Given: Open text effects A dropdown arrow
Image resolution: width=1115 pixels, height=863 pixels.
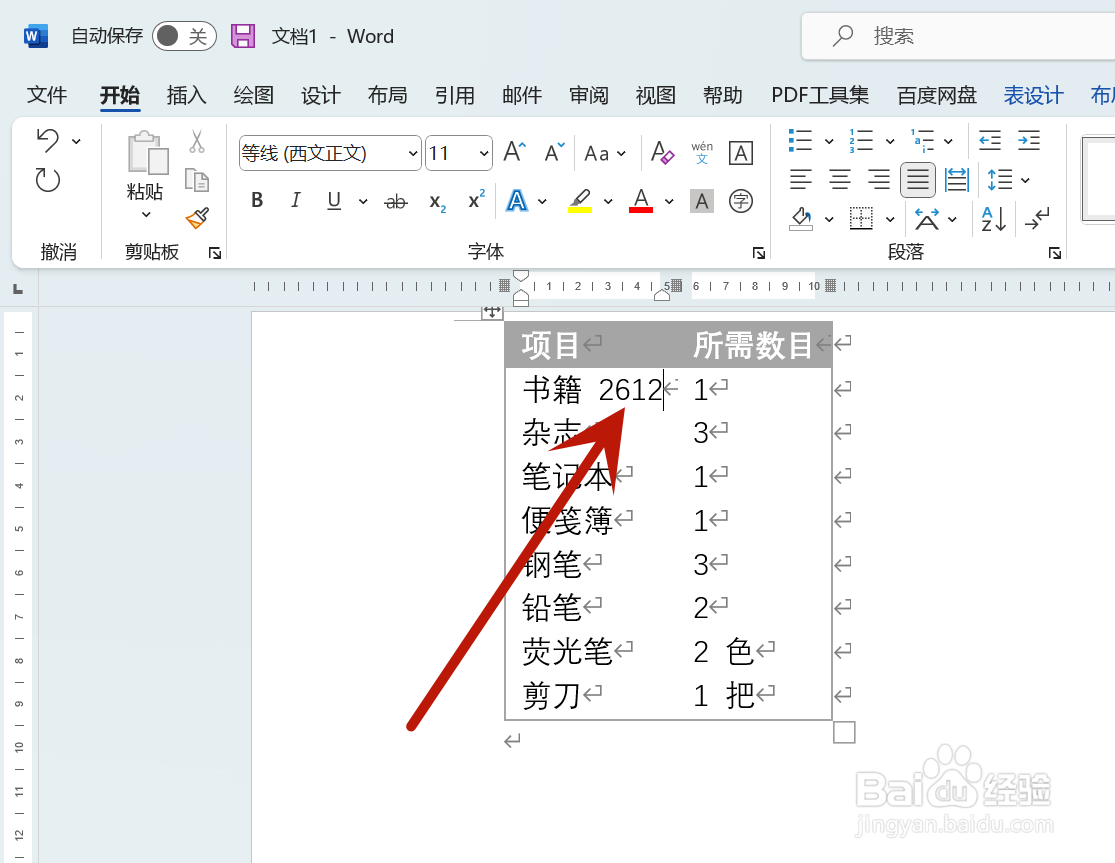Looking at the screenshot, I should point(542,202).
